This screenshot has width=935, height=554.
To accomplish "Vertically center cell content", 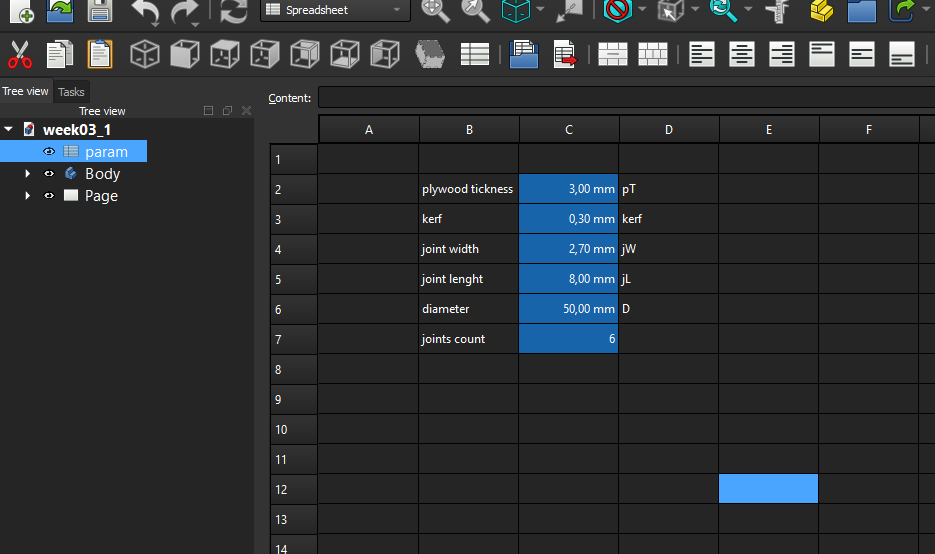I will (x=862, y=54).
